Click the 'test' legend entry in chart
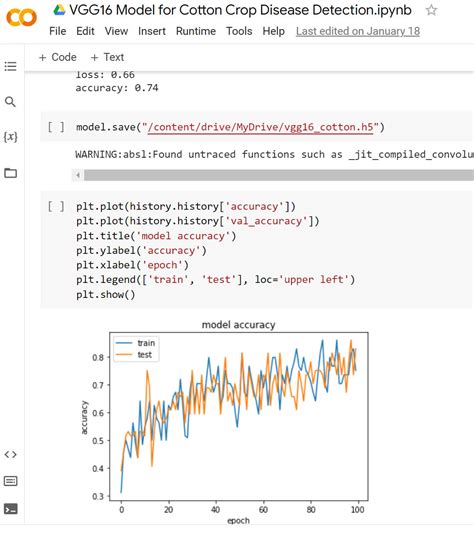 [x=134, y=355]
